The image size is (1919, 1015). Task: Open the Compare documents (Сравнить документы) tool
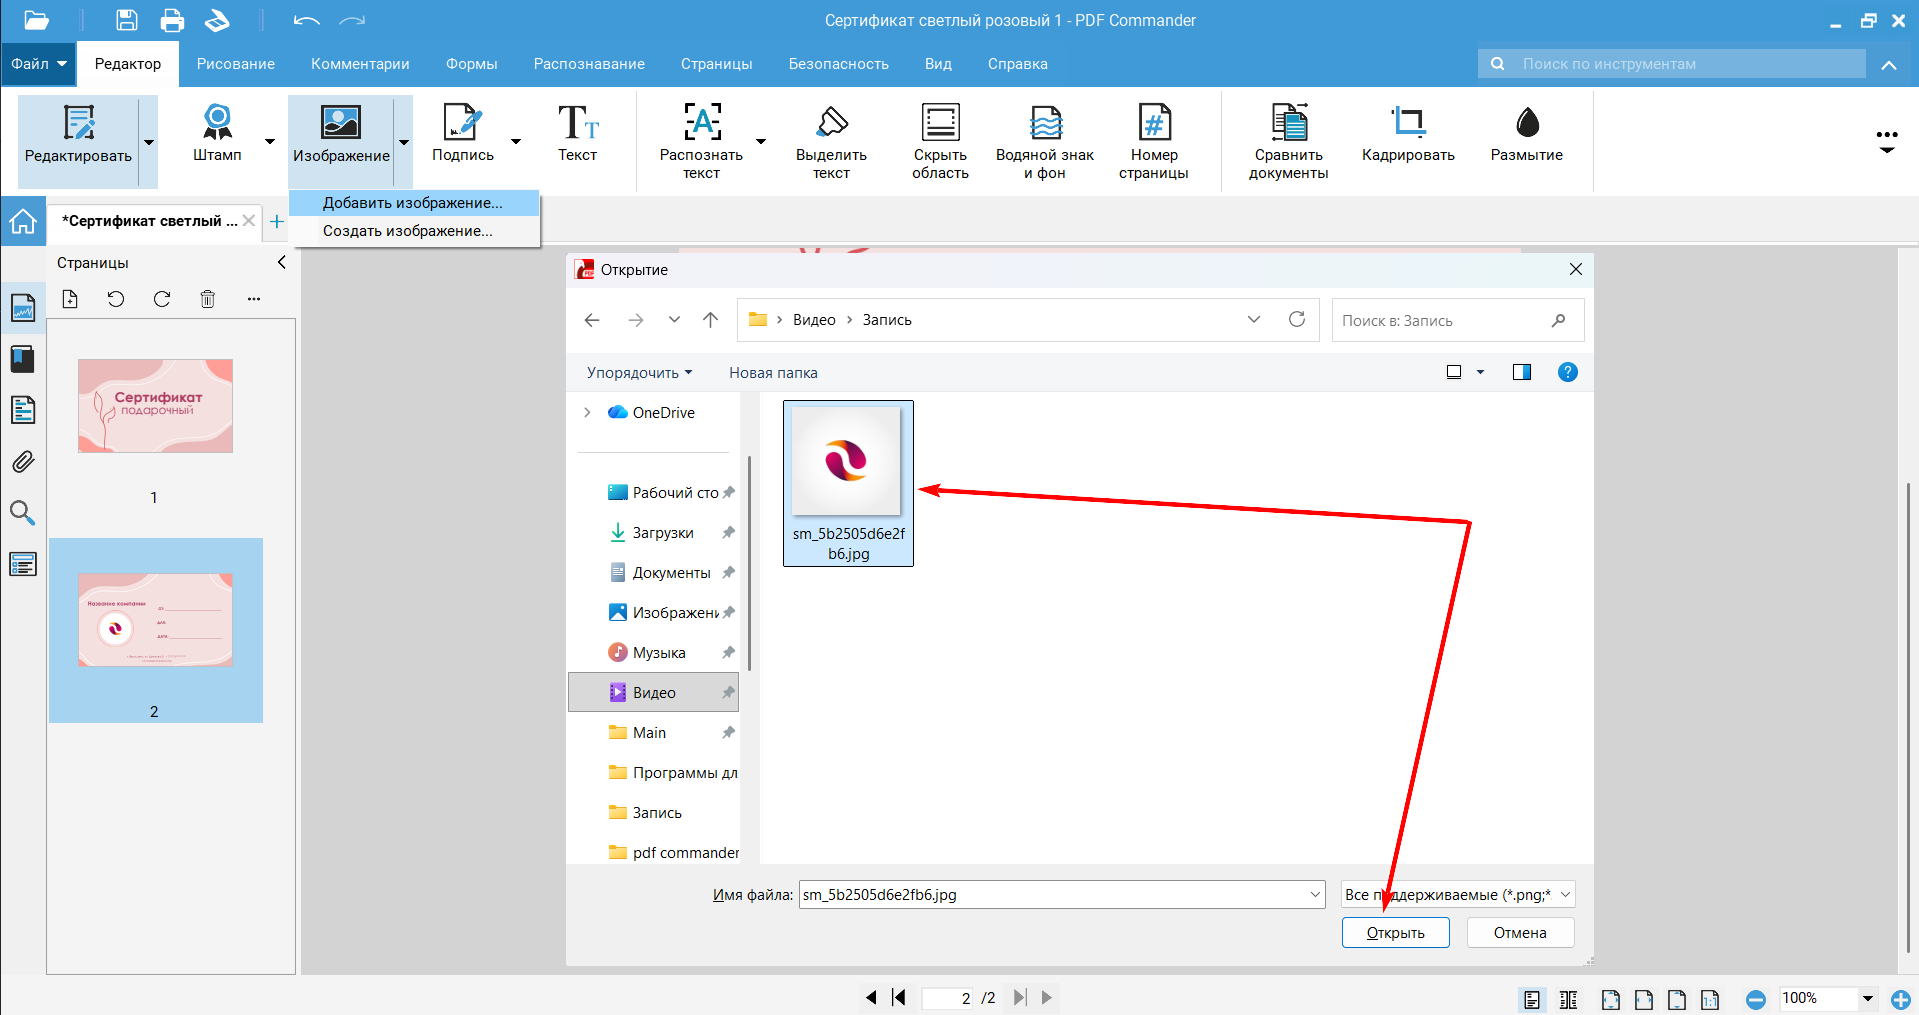1288,123
